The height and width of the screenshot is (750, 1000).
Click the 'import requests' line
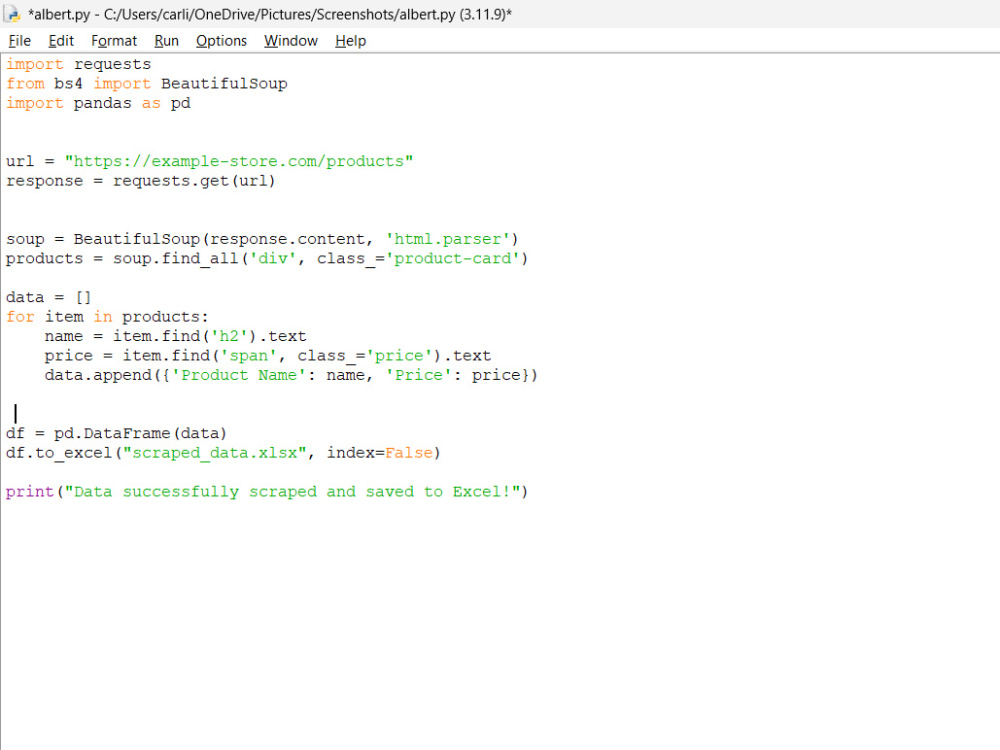click(x=78, y=64)
